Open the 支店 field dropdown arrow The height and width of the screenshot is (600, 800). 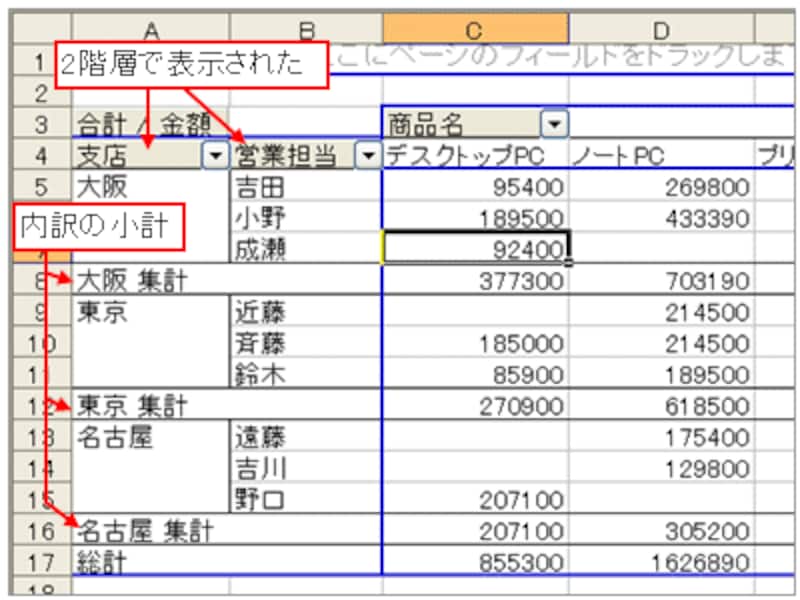pos(214,155)
